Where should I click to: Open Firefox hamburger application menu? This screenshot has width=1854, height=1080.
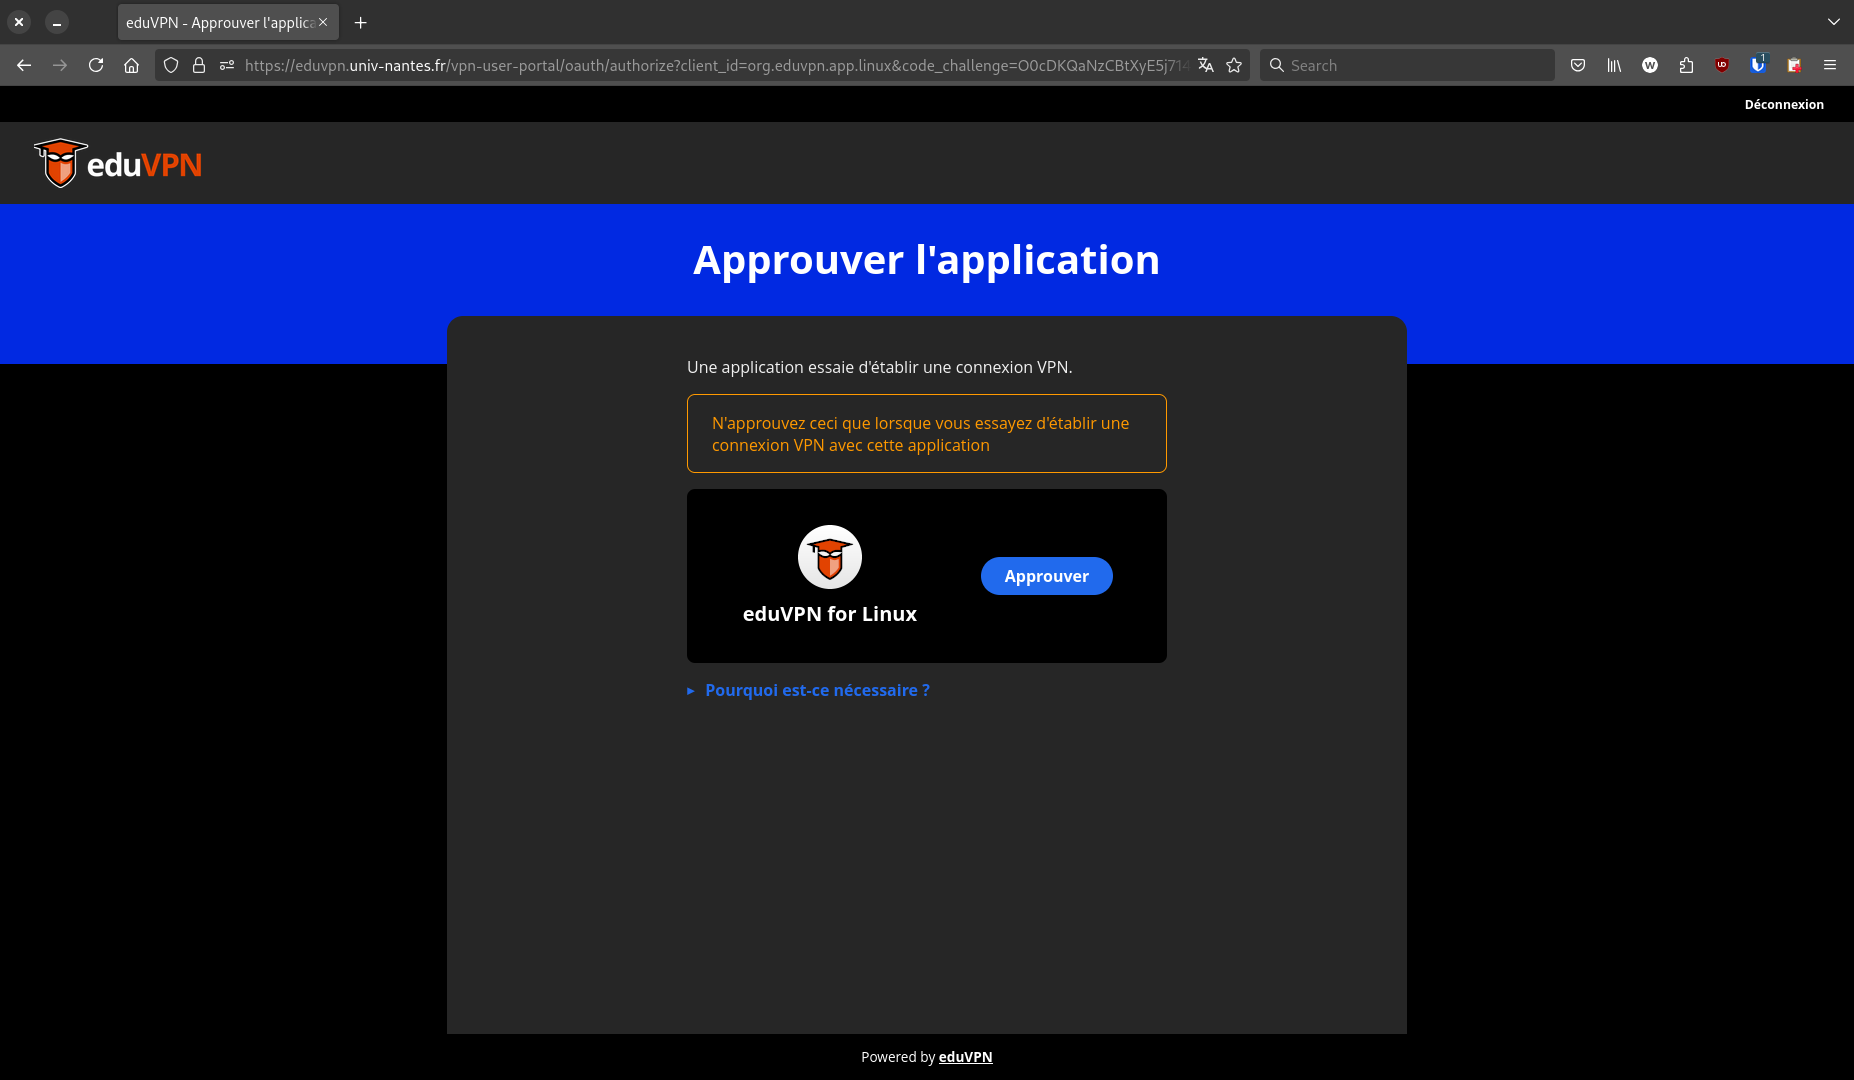(x=1830, y=65)
